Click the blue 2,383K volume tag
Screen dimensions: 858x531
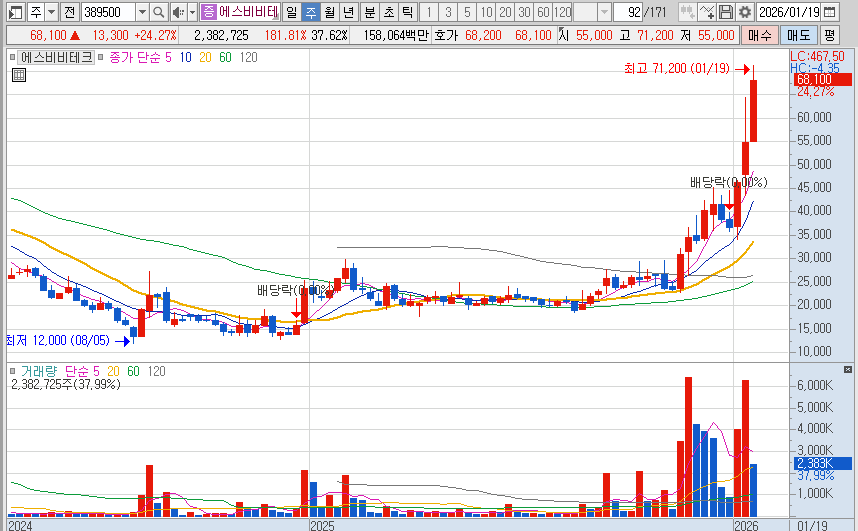[822, 463]
